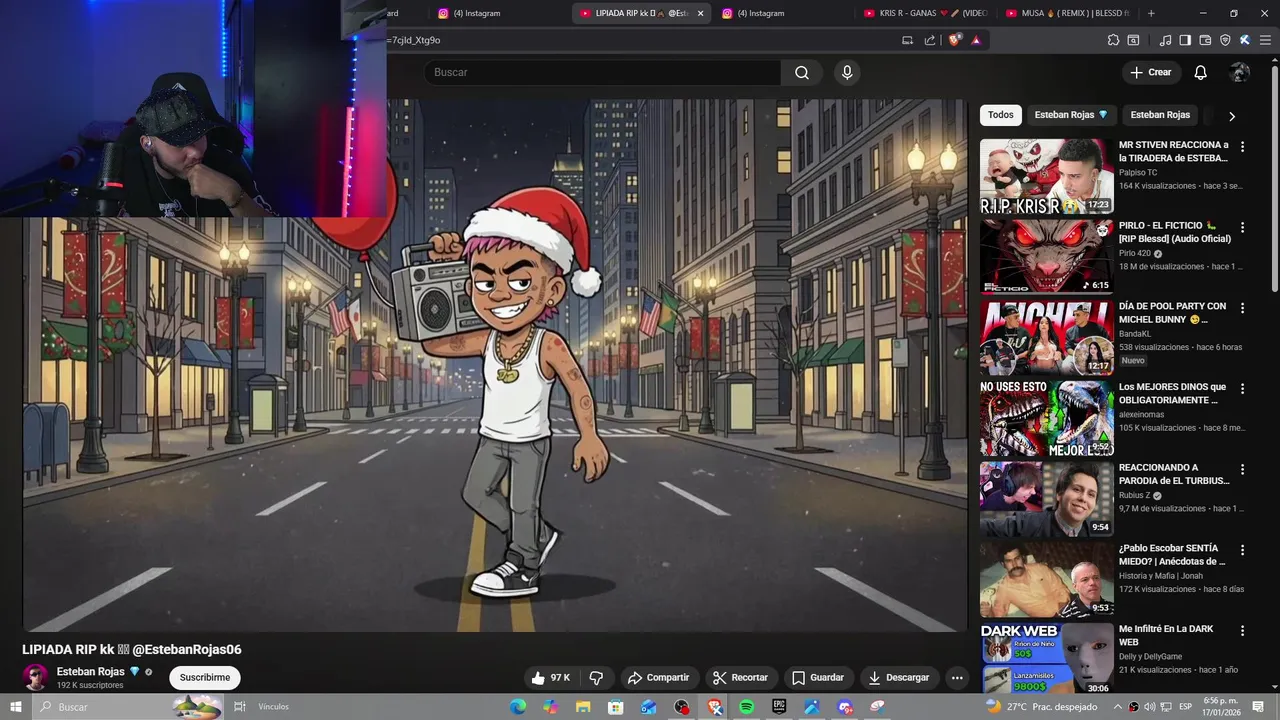Select second Esteban Rojas filter chip
The height and width of the screenshot is (720, 1280).
pos(1160,115)
